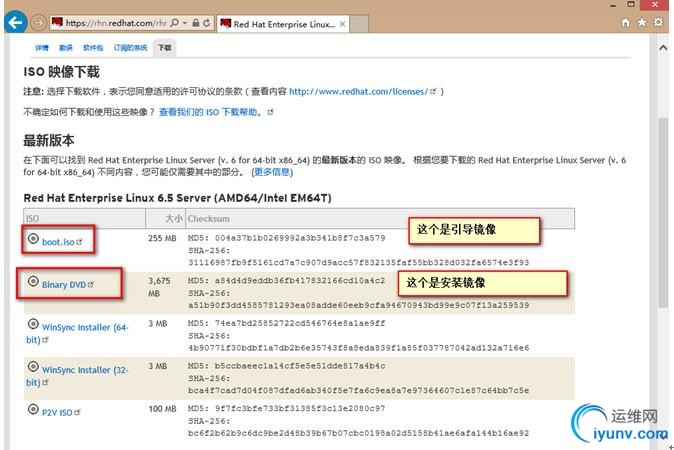Switch to the 勘误 tab

tap(66, 48)
